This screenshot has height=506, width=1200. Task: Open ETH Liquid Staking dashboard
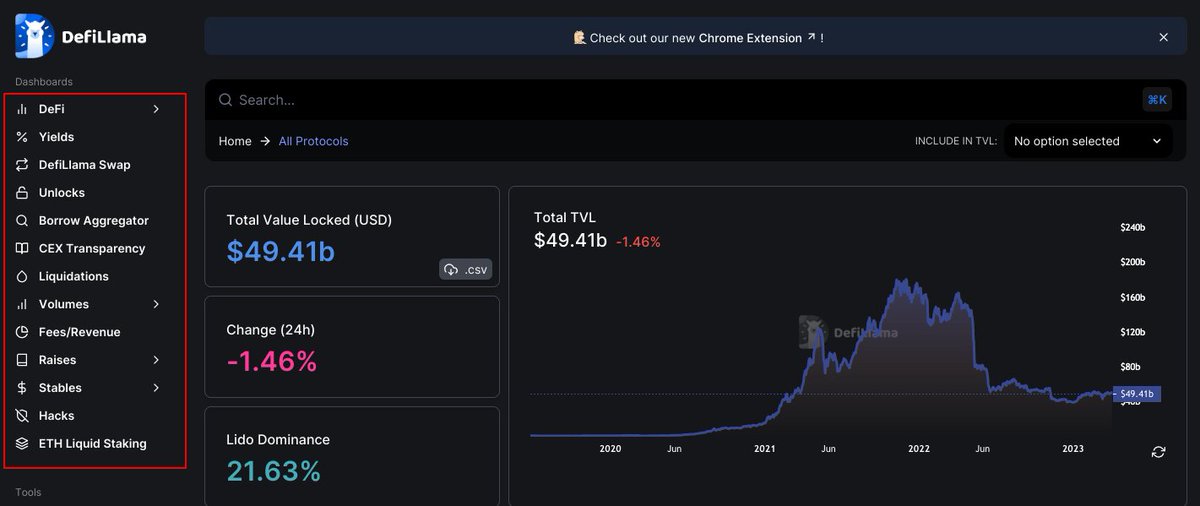click(x=93, y=444)
